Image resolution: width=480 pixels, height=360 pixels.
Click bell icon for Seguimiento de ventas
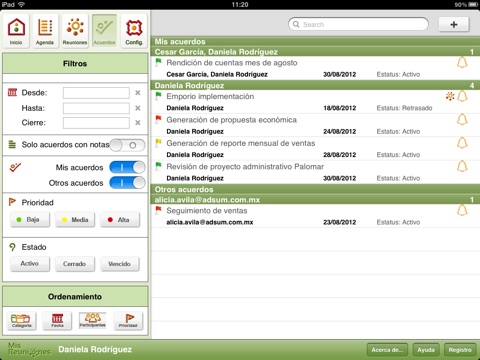coord(462,210)
